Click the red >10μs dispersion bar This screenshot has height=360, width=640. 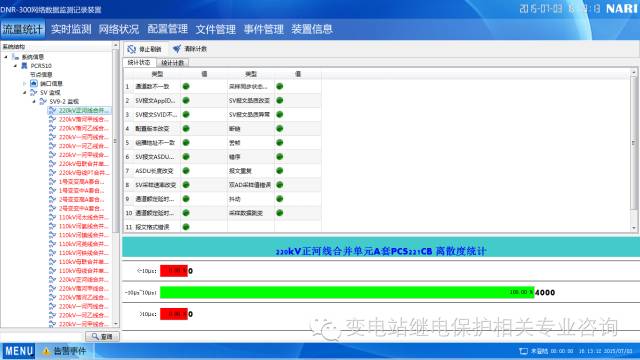coord(174,314)
